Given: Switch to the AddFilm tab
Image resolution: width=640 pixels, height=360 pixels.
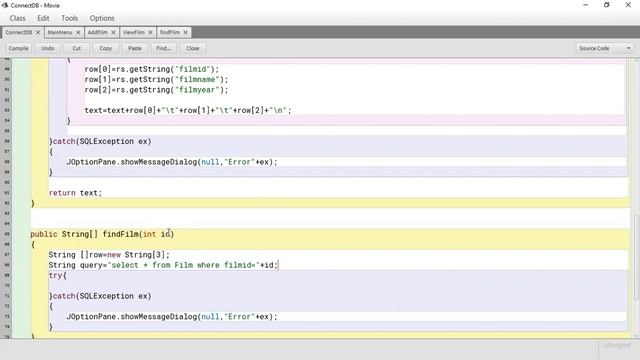Looking at the screenshot, I should point(98,32).
